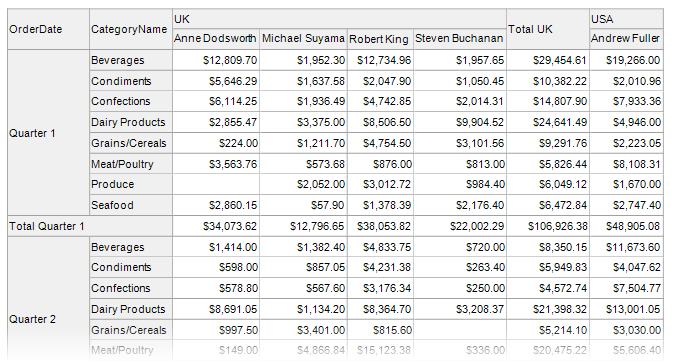Select the USA country header
The image size is (674, 362).
(627, 19)
